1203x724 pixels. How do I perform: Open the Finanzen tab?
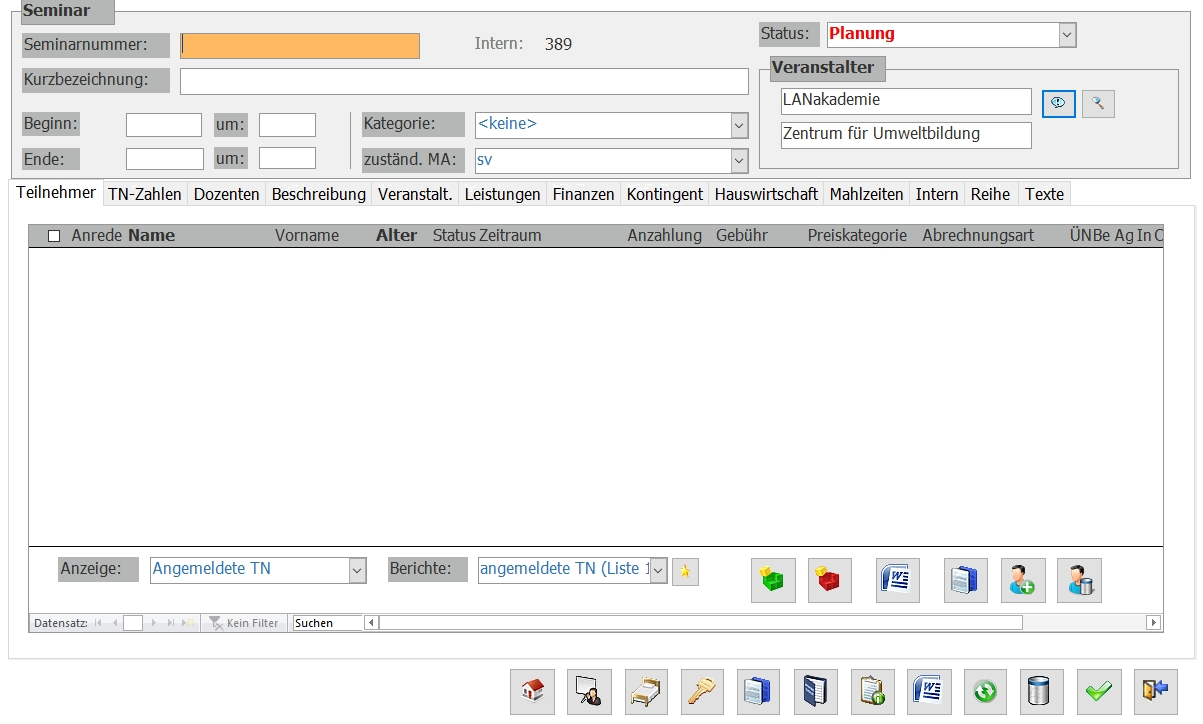(583, 194)
